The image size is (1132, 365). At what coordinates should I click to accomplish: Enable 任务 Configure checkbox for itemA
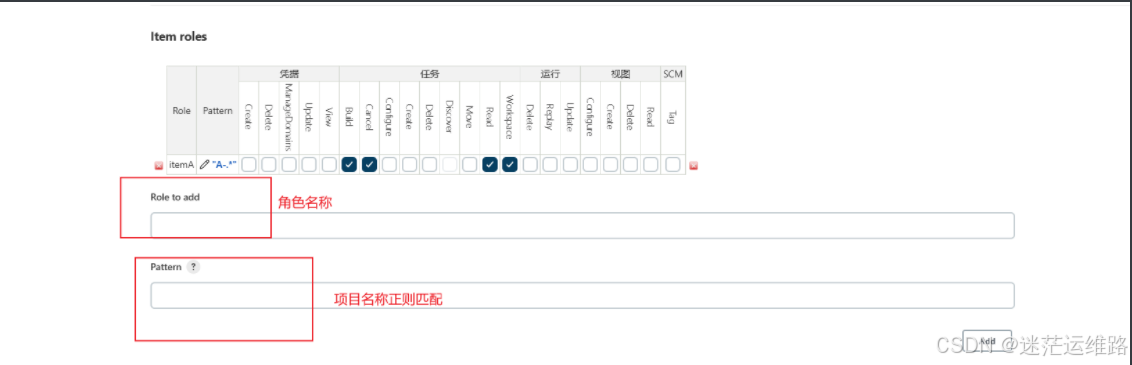click(390, 164)
